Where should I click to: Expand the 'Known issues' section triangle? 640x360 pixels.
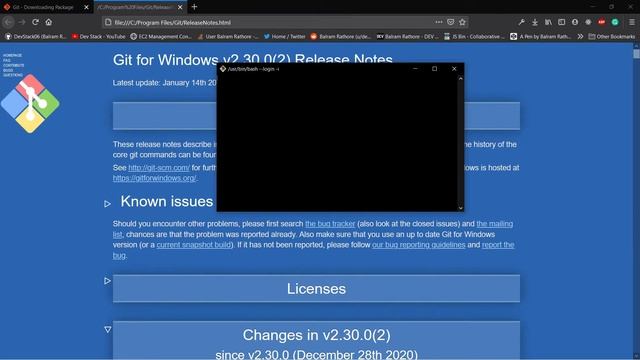pyautogui.click(x=107, y=203)
